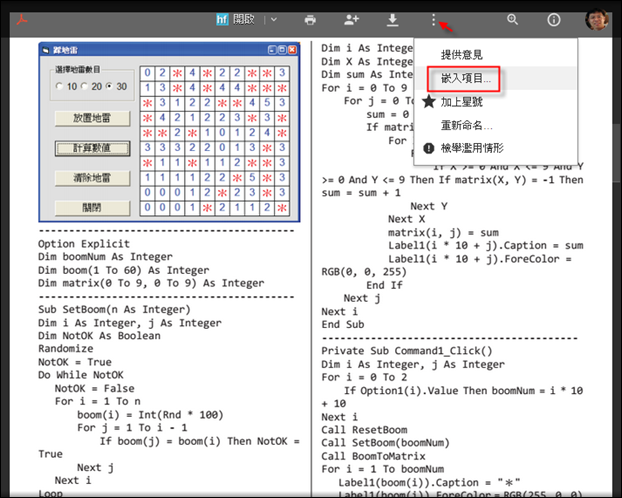Click the hf app icon beside 開啟
622x498 pixels.
tap(222, 19)
